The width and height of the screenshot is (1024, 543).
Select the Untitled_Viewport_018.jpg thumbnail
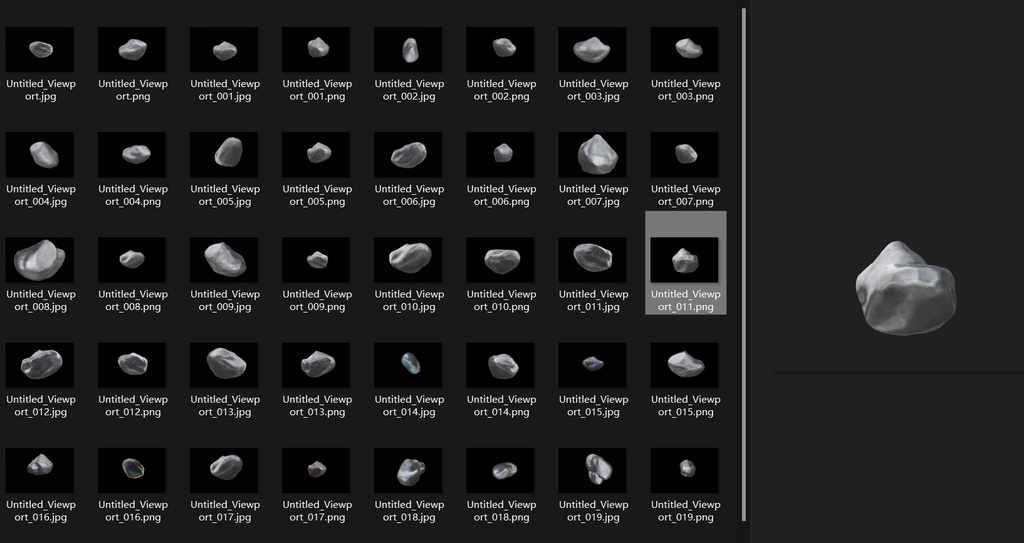point(408,470)
